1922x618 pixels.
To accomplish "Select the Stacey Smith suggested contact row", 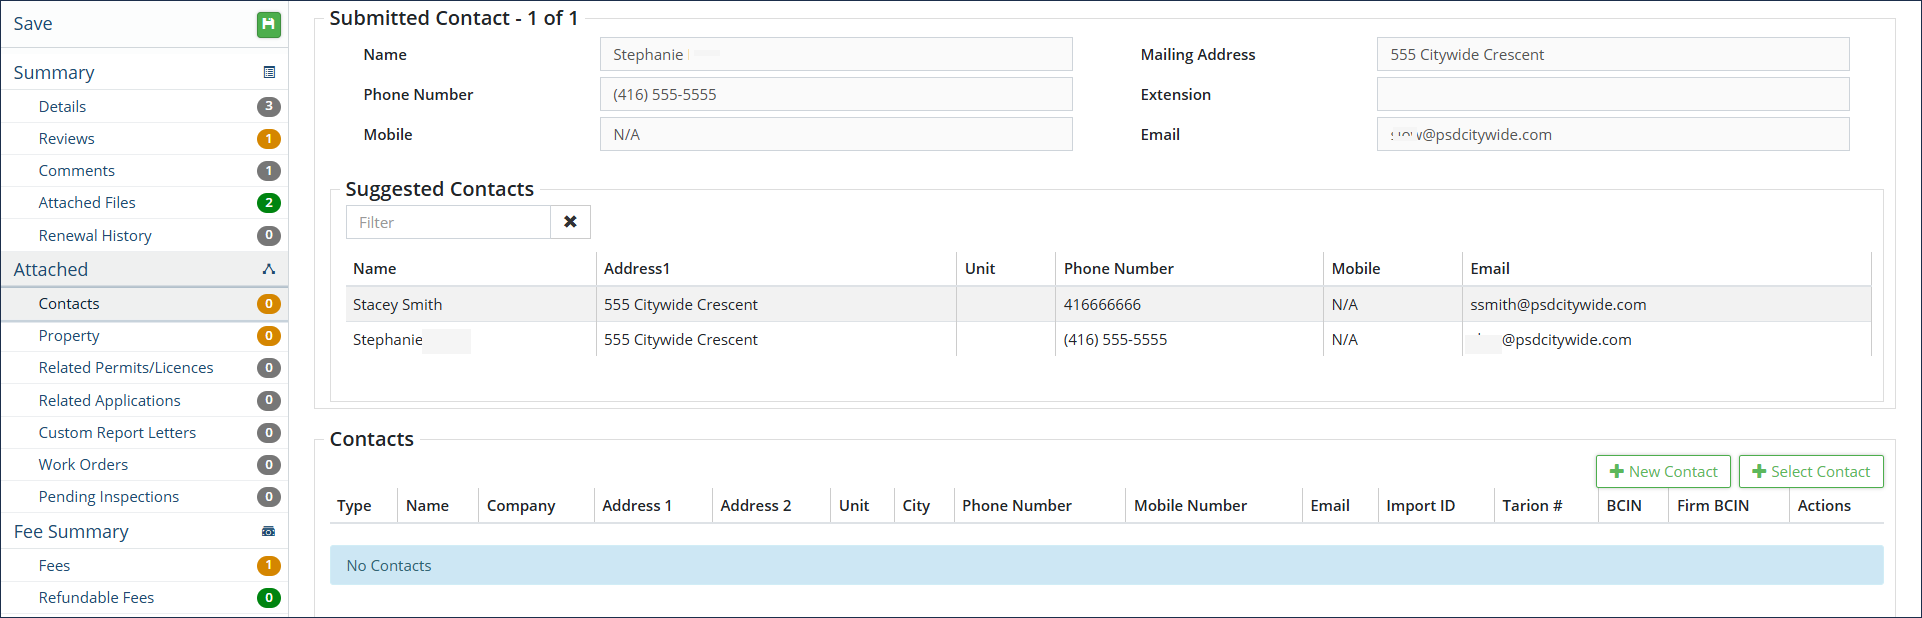I will pos(397,305).
